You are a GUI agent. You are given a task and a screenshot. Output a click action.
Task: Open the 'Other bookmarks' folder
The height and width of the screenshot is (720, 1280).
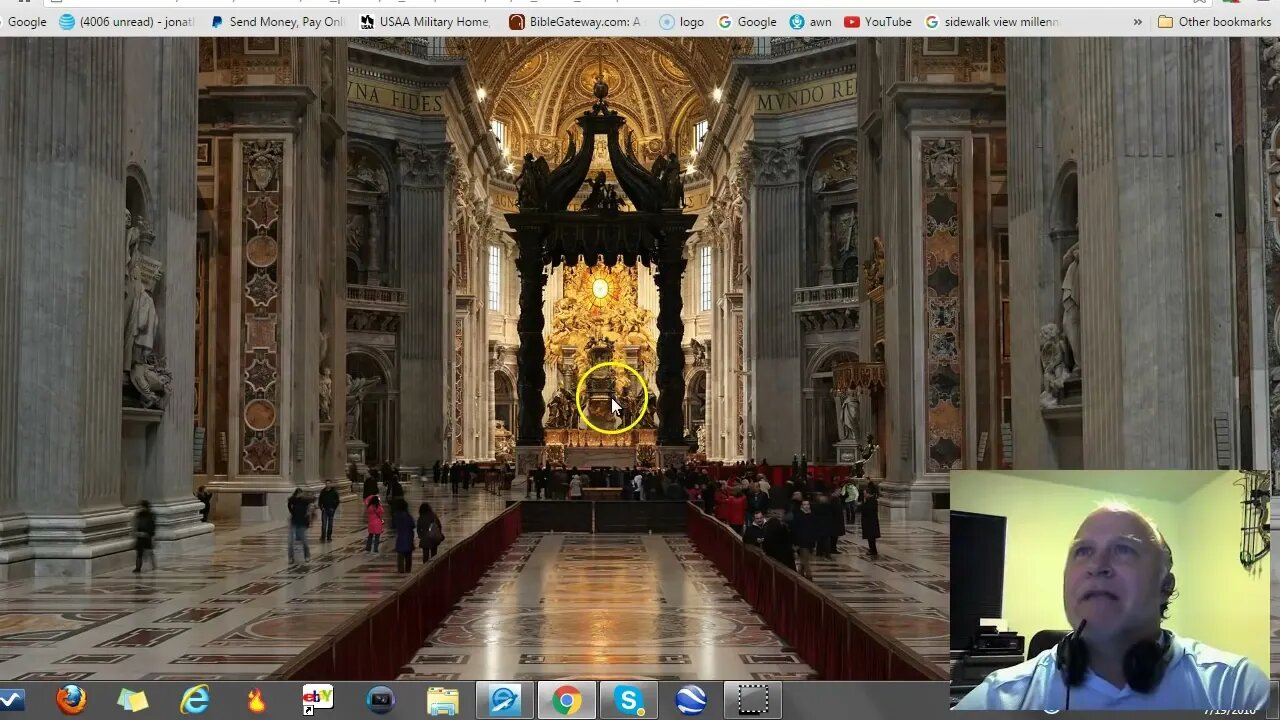pyautogui.click(x=1214, y=21)
